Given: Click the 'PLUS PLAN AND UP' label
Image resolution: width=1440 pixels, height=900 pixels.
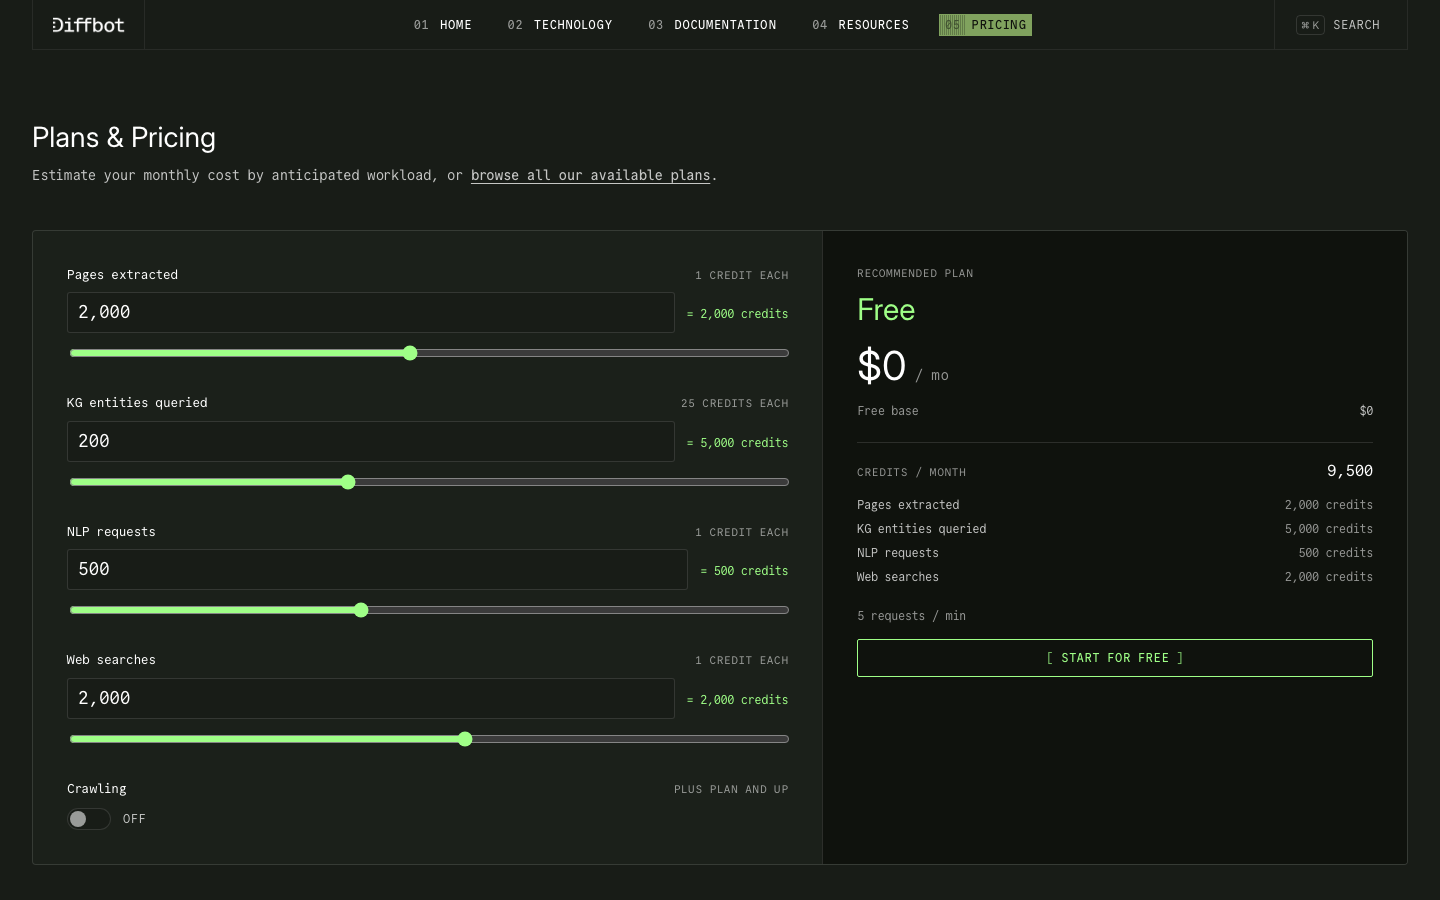Looking at the screenshot, I should click(731, 789).
